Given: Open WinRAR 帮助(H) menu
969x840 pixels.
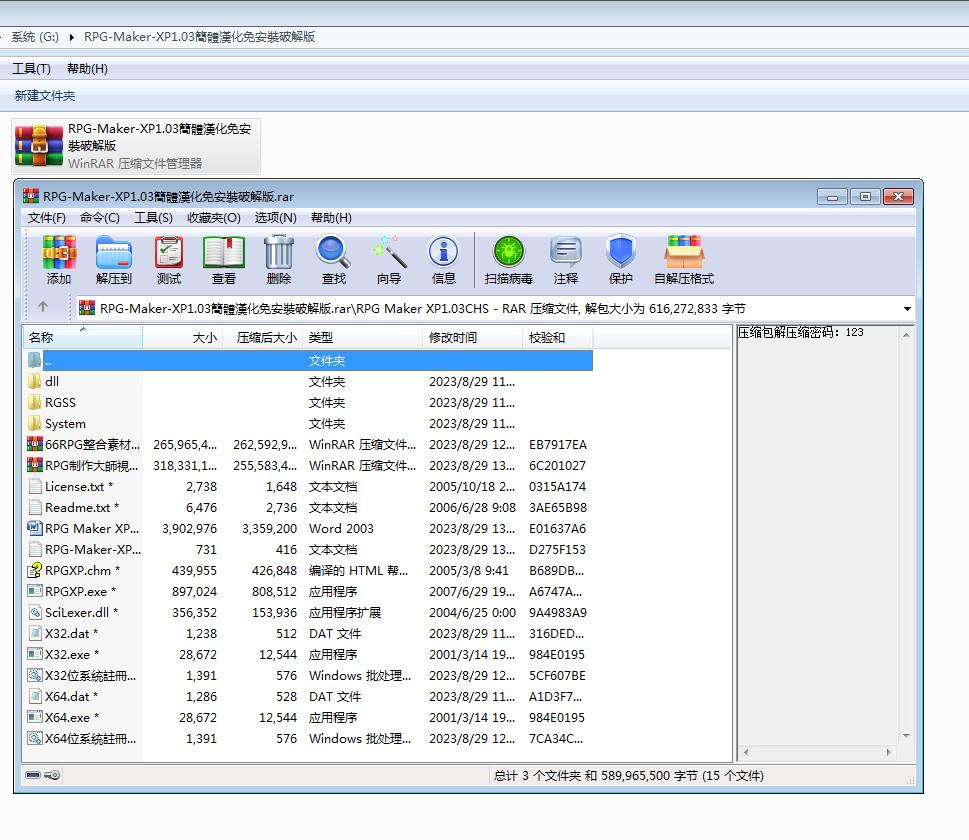Looking at the screenshot, I should 331,218.
